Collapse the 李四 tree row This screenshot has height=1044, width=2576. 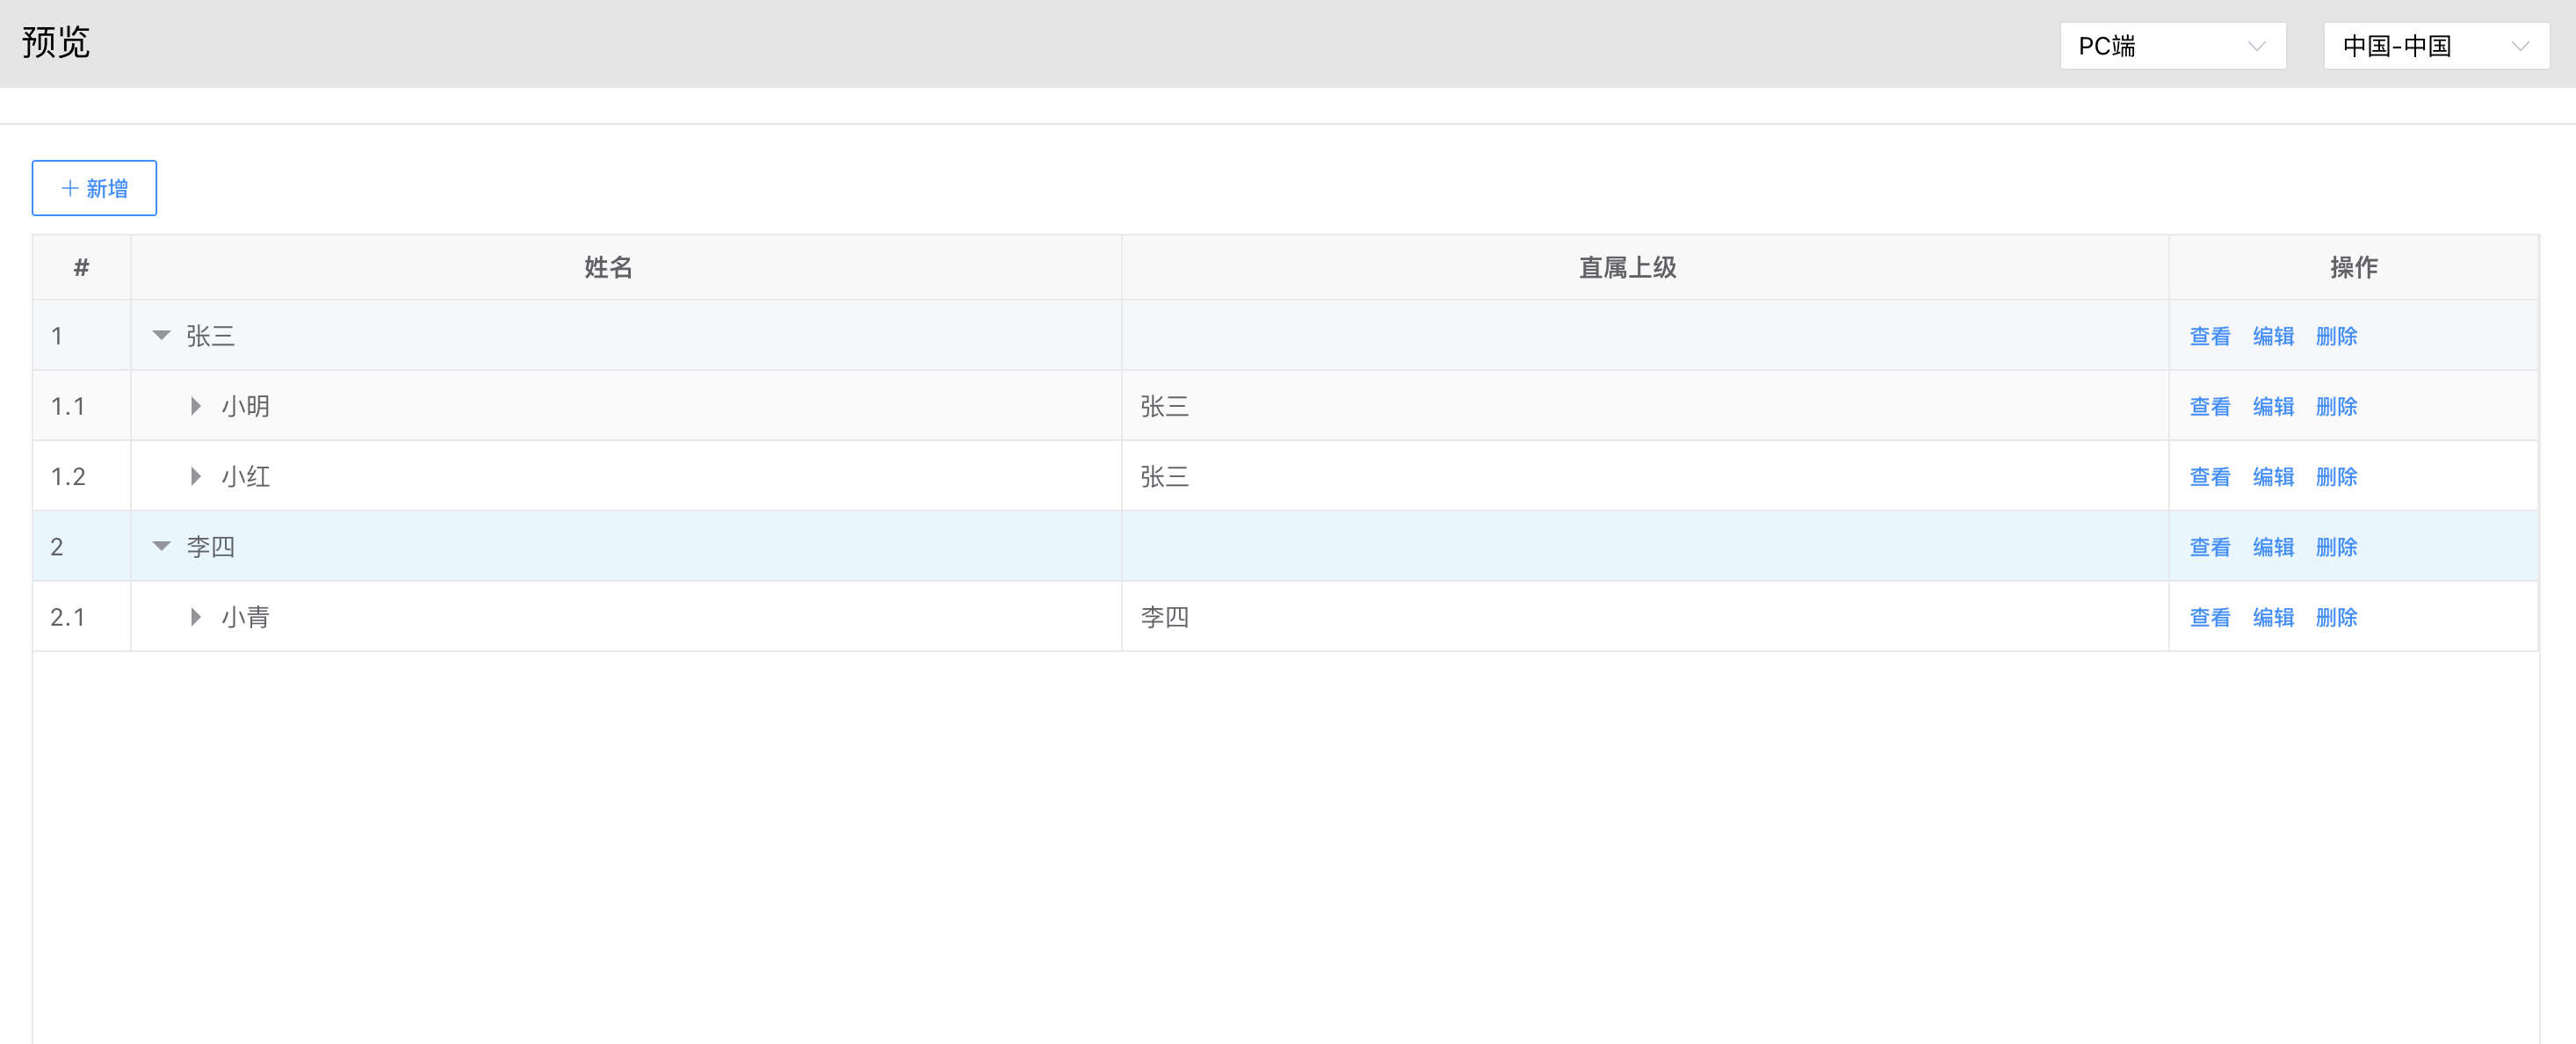161,546
